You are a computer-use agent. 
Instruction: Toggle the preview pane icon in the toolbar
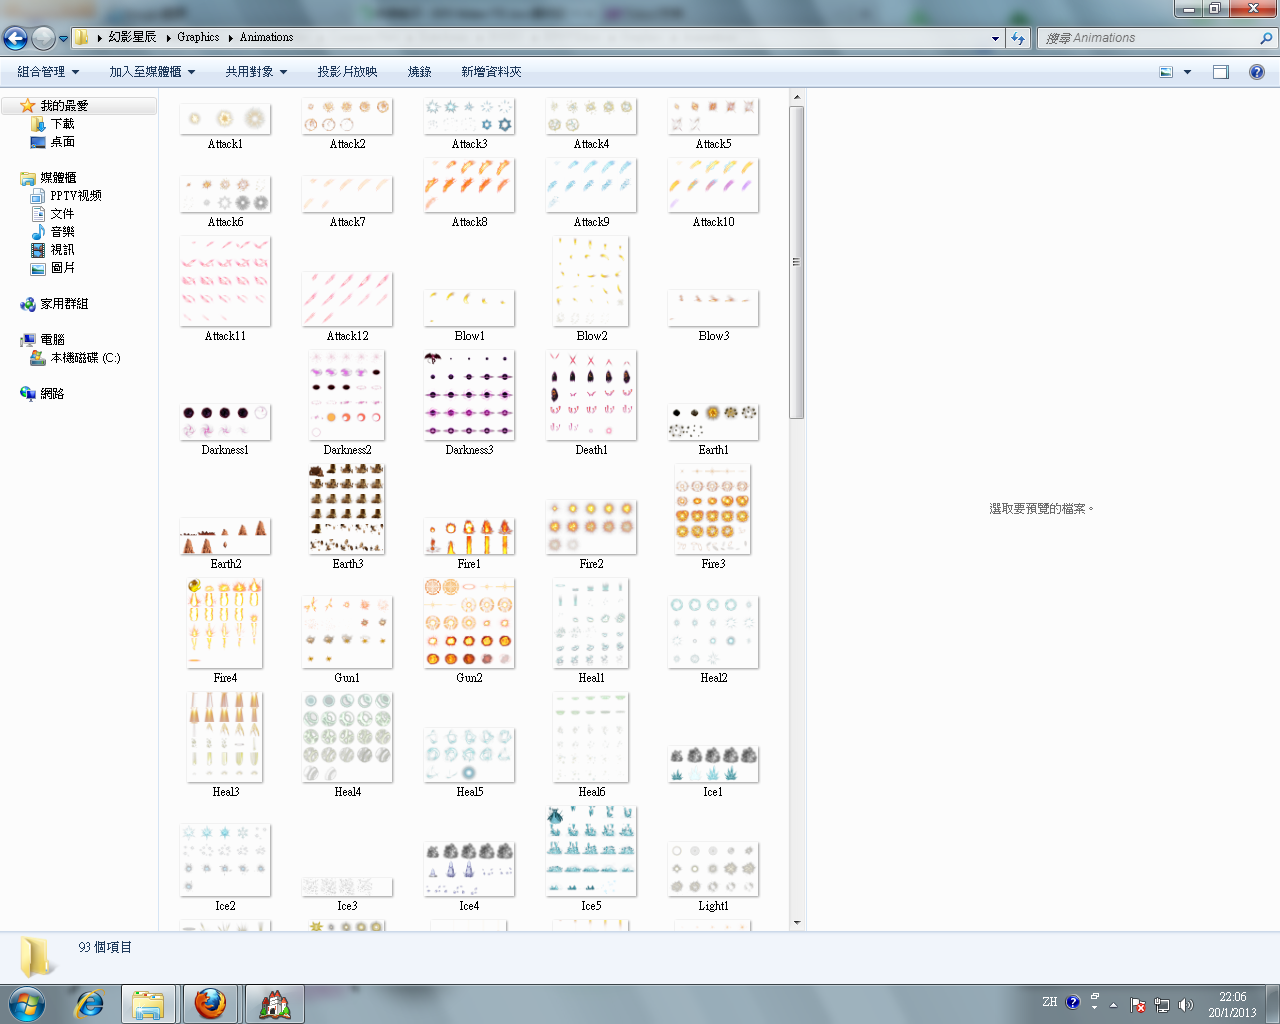click(1221, 72)
